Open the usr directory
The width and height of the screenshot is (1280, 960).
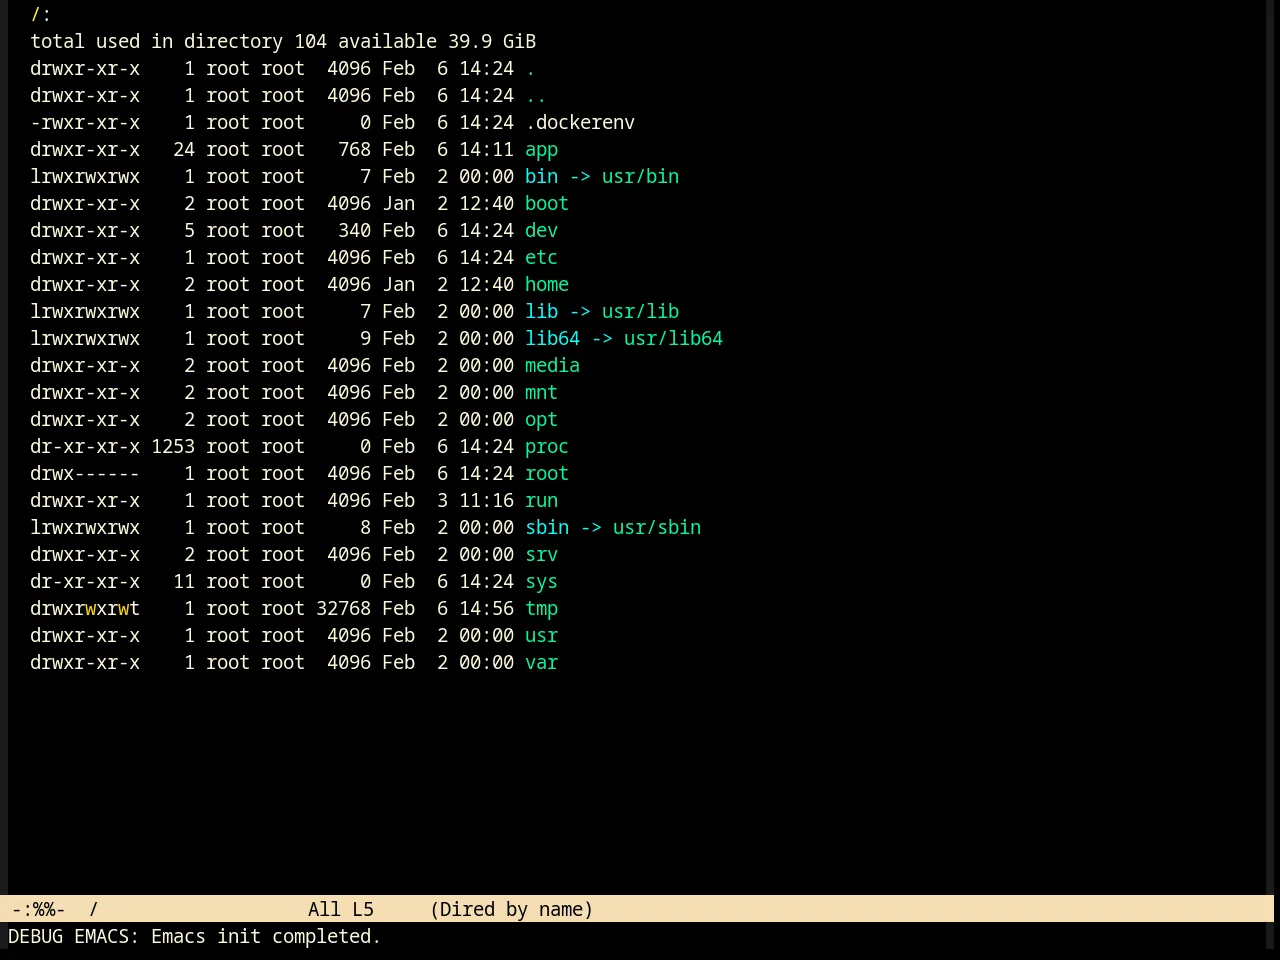(x=541, y=636)
